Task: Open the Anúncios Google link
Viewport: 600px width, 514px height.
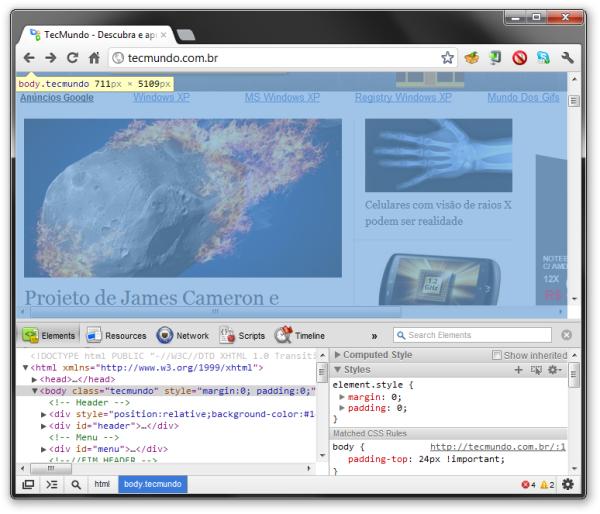Action: [x=57, y=98]
